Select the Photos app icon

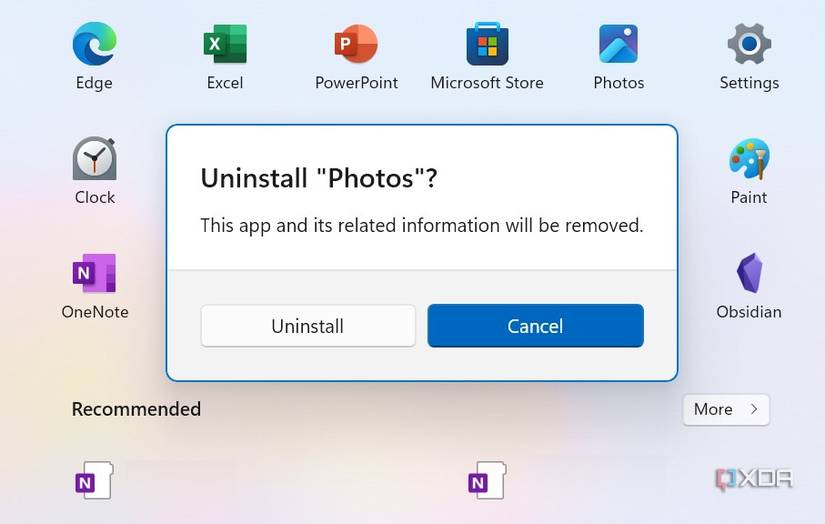tap(618, 45)
